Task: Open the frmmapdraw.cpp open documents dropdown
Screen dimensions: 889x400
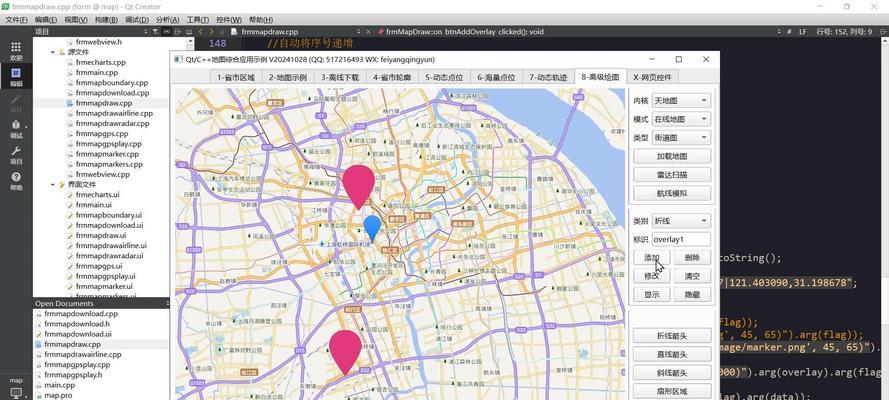Action: point(297,32)
